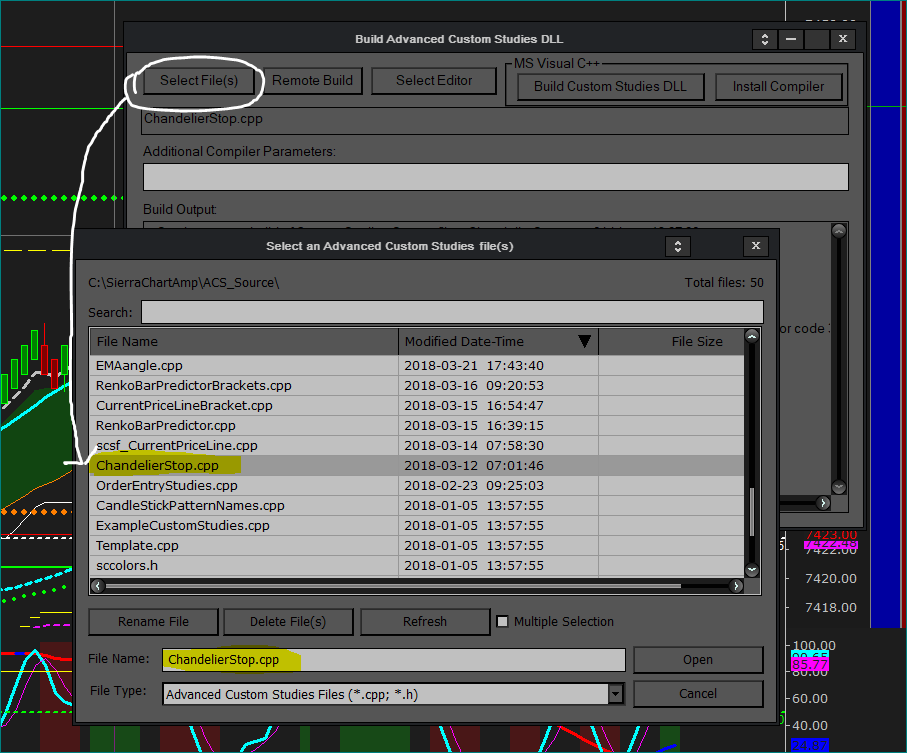
Task: Minimize the Build Advanced Custom Studies DLL window
Action: click(x=791, y=39)
